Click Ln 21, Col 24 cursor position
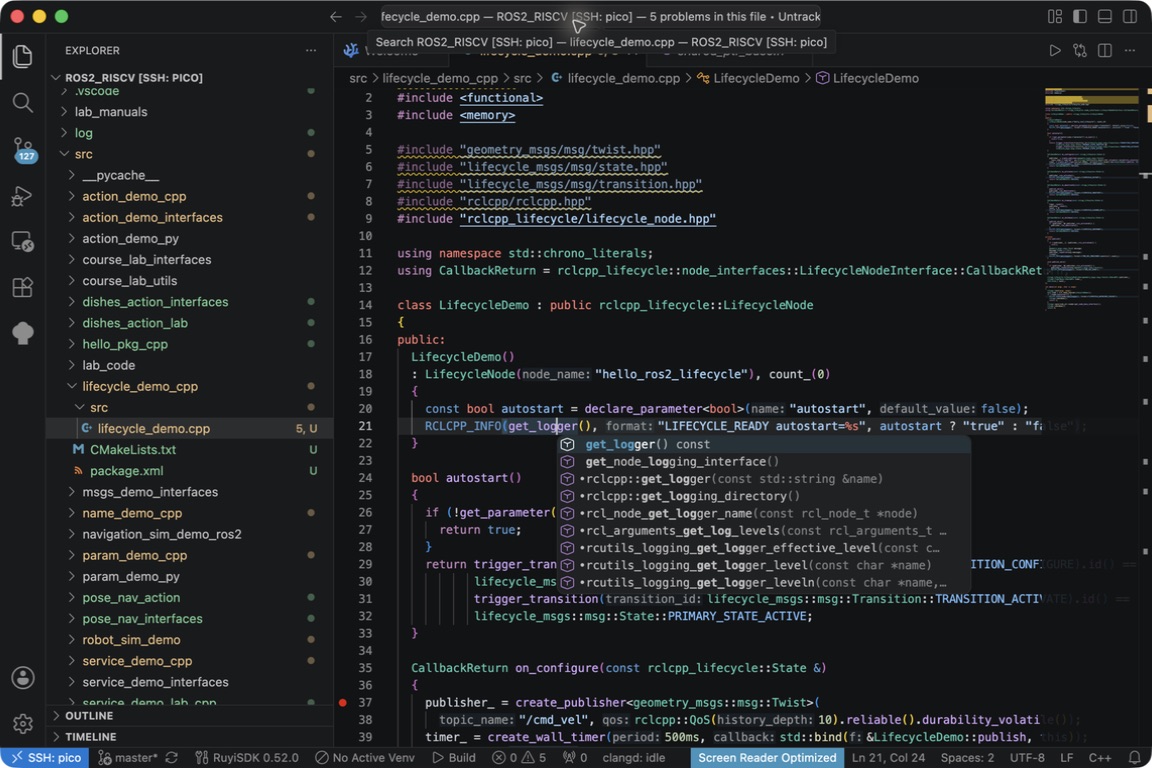1152x768 pixels. pyautogui.click(x=888, y=758)
